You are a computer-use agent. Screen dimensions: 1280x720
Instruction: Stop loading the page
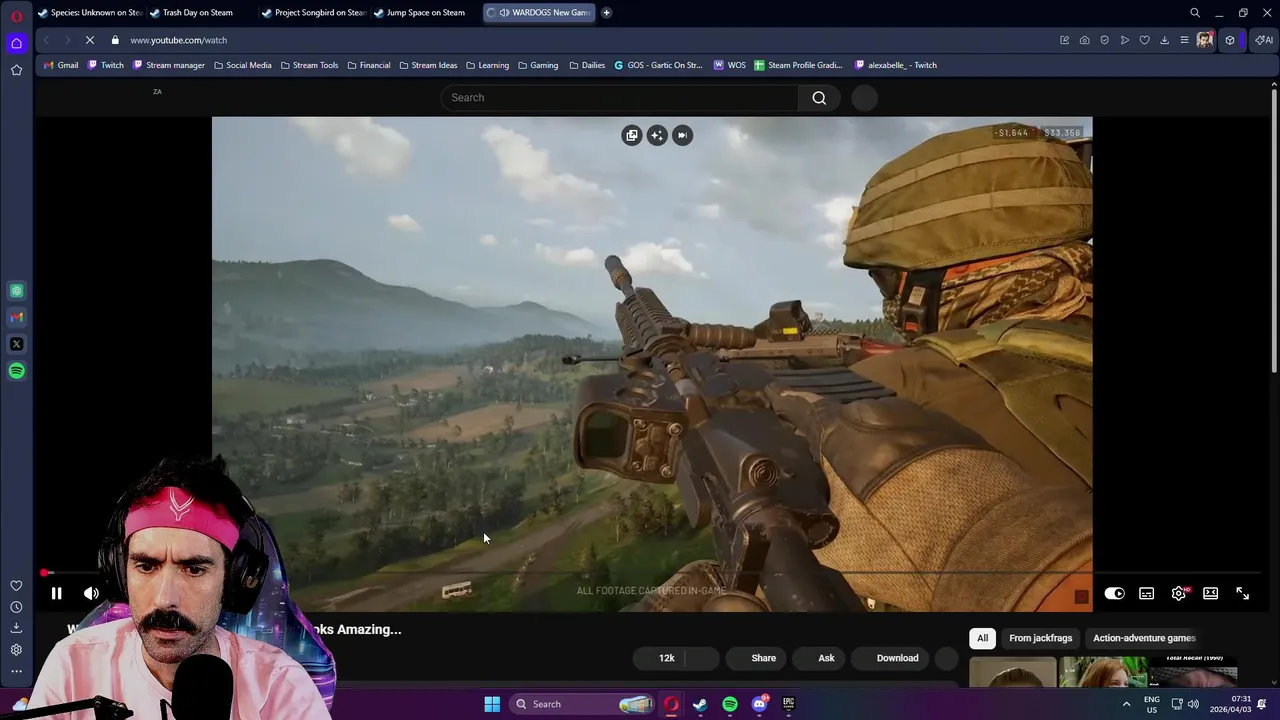(x=89, y=40)
